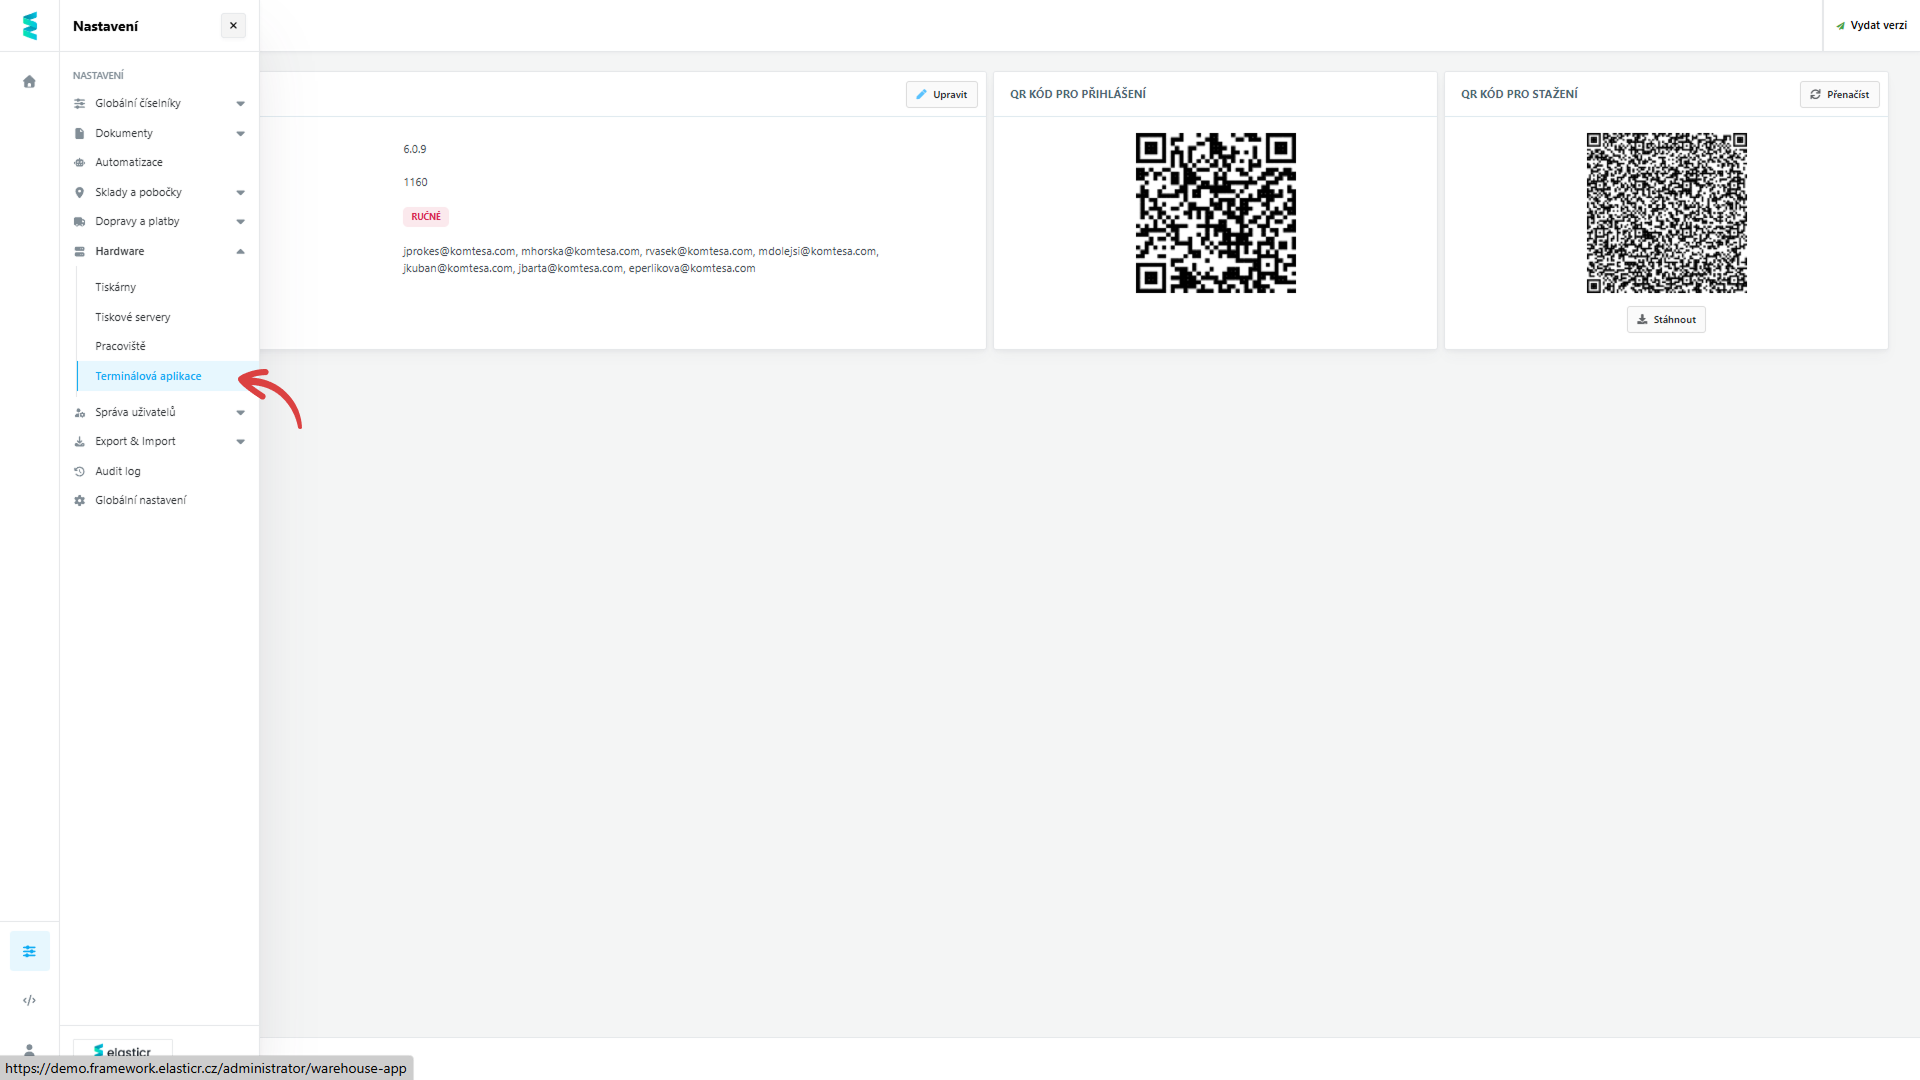
Task: Open the Pracoviště item
Action: tap(120, 346)
